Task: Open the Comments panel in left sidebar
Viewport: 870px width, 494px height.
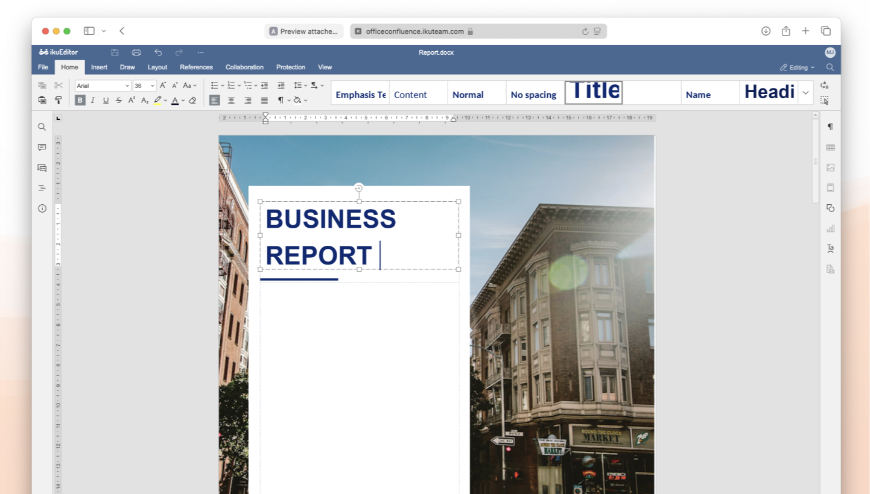Action: pyautogui.click(x=42, y=147)
